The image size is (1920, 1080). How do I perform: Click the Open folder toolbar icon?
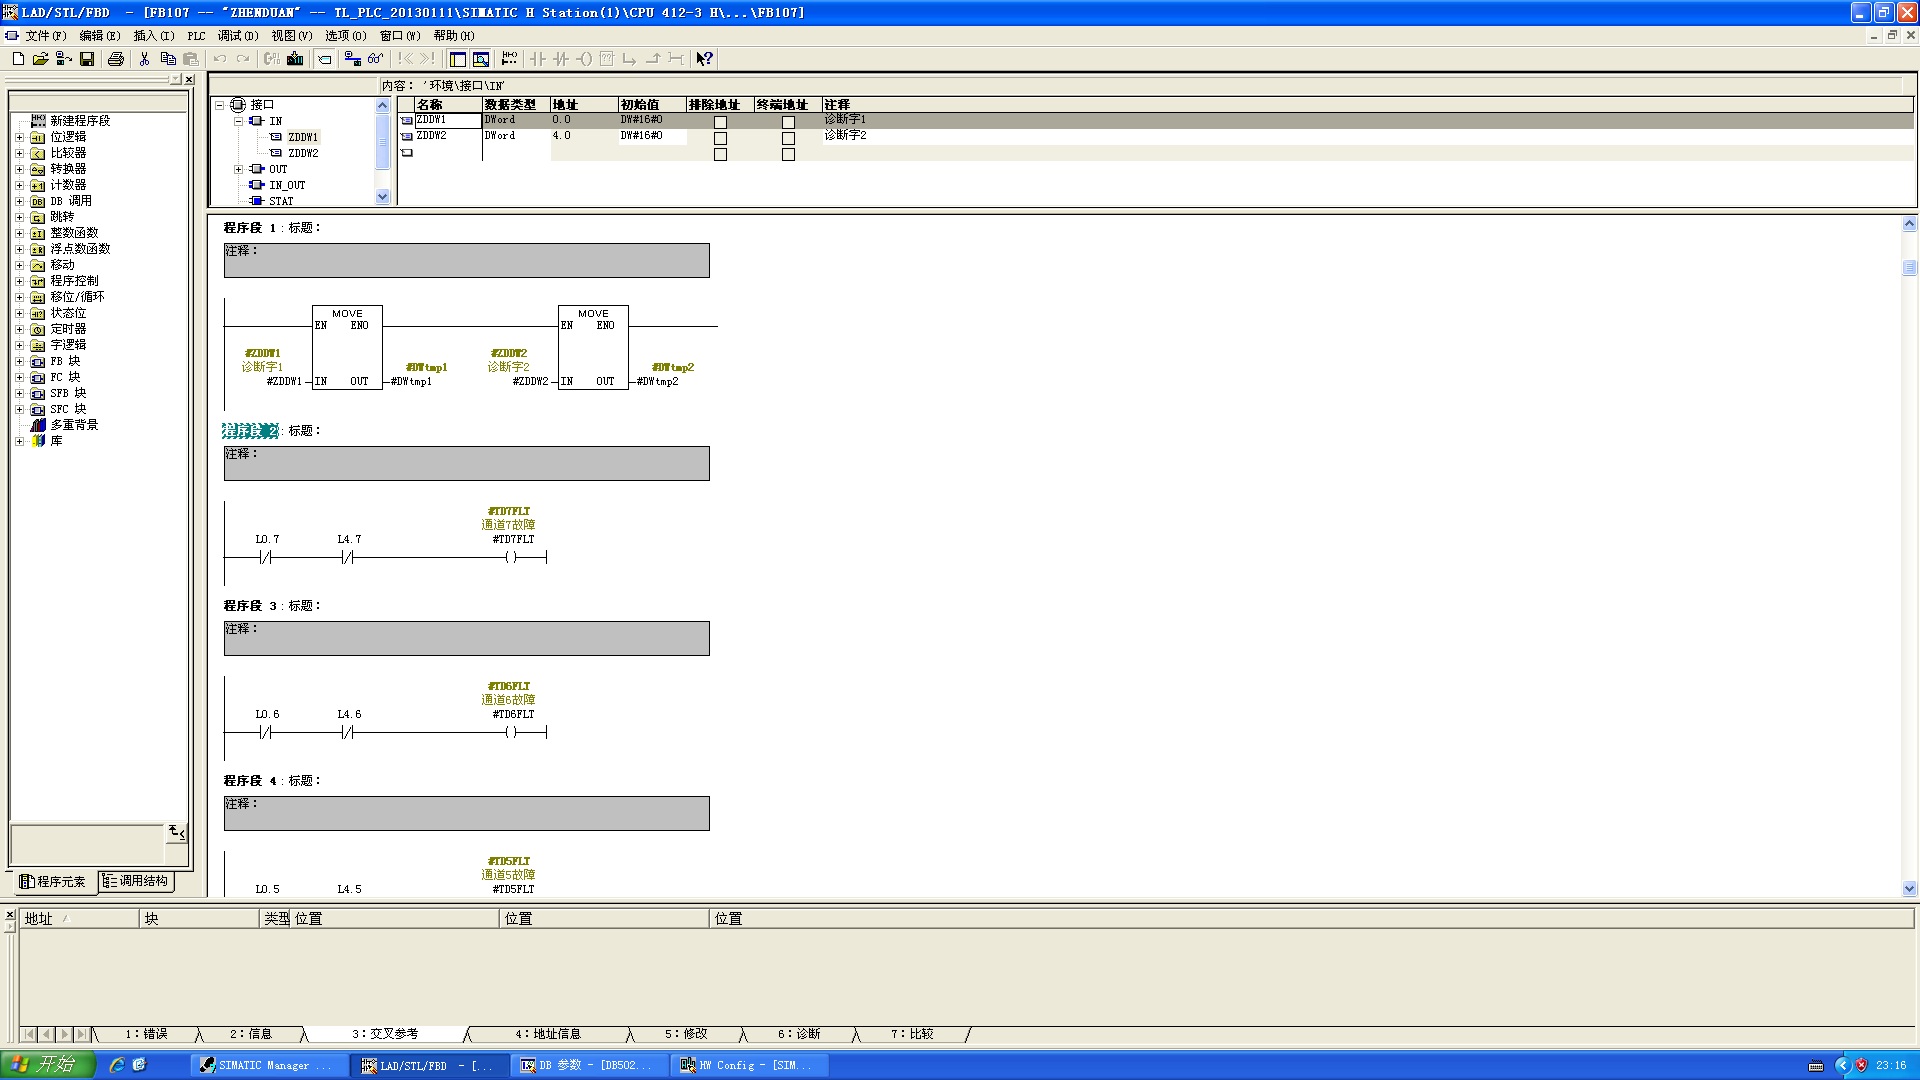[x=40, y=59]
